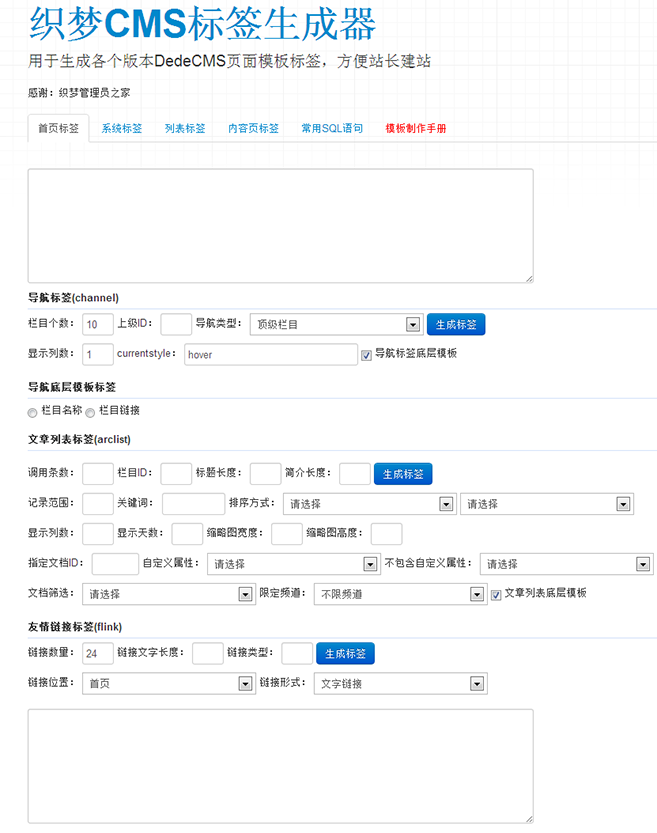657x833 pixels.
Task: Click inside the top output textarea
Action: [x=280, y=226]
